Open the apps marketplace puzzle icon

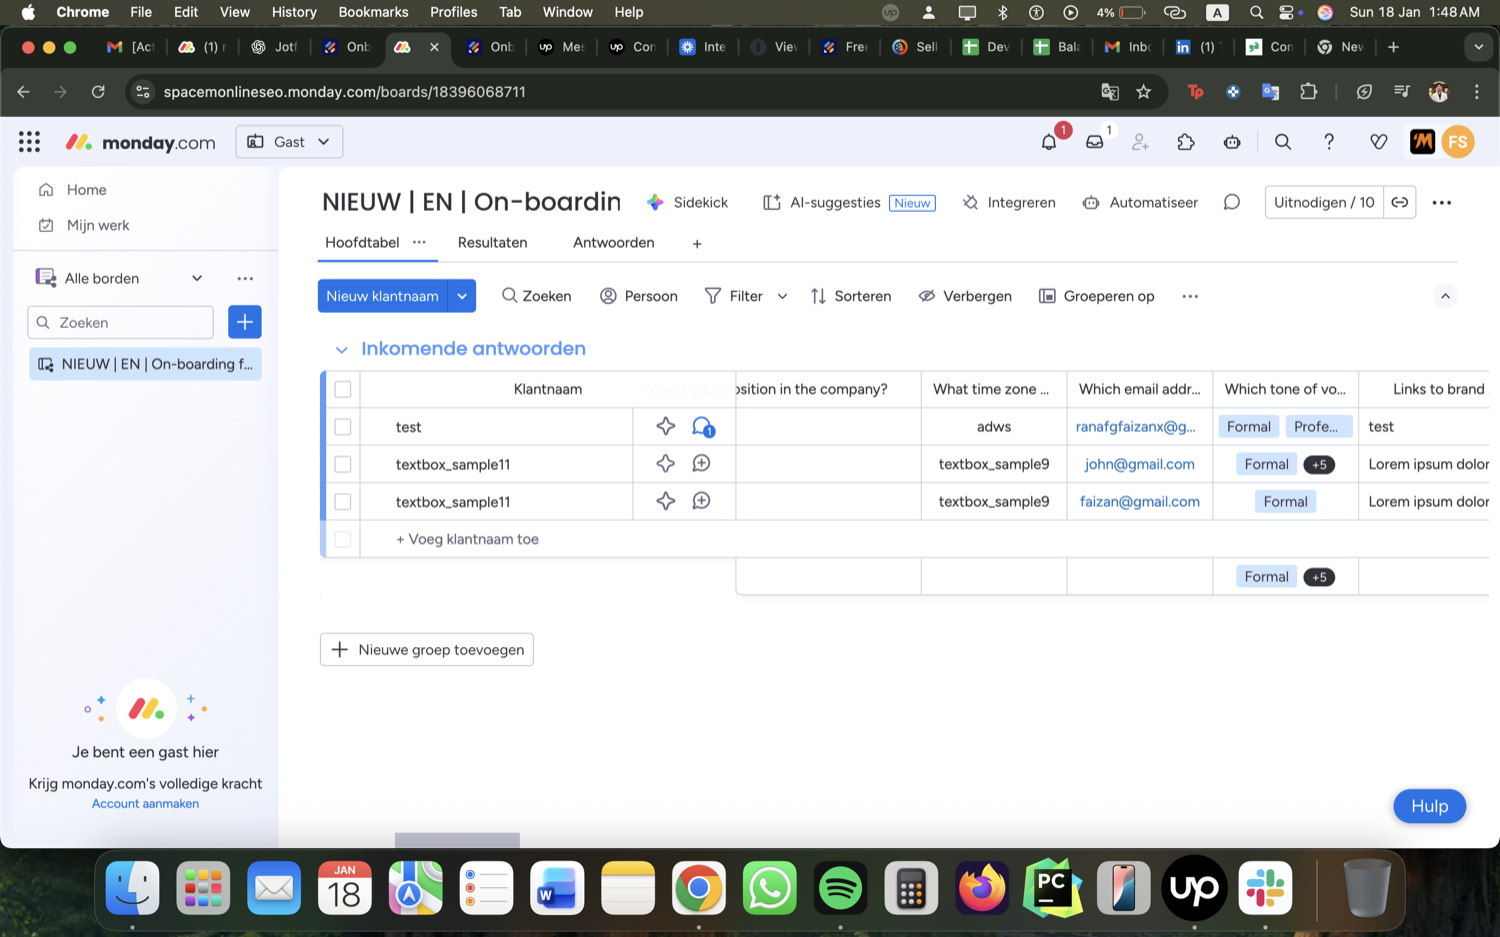1186,142
